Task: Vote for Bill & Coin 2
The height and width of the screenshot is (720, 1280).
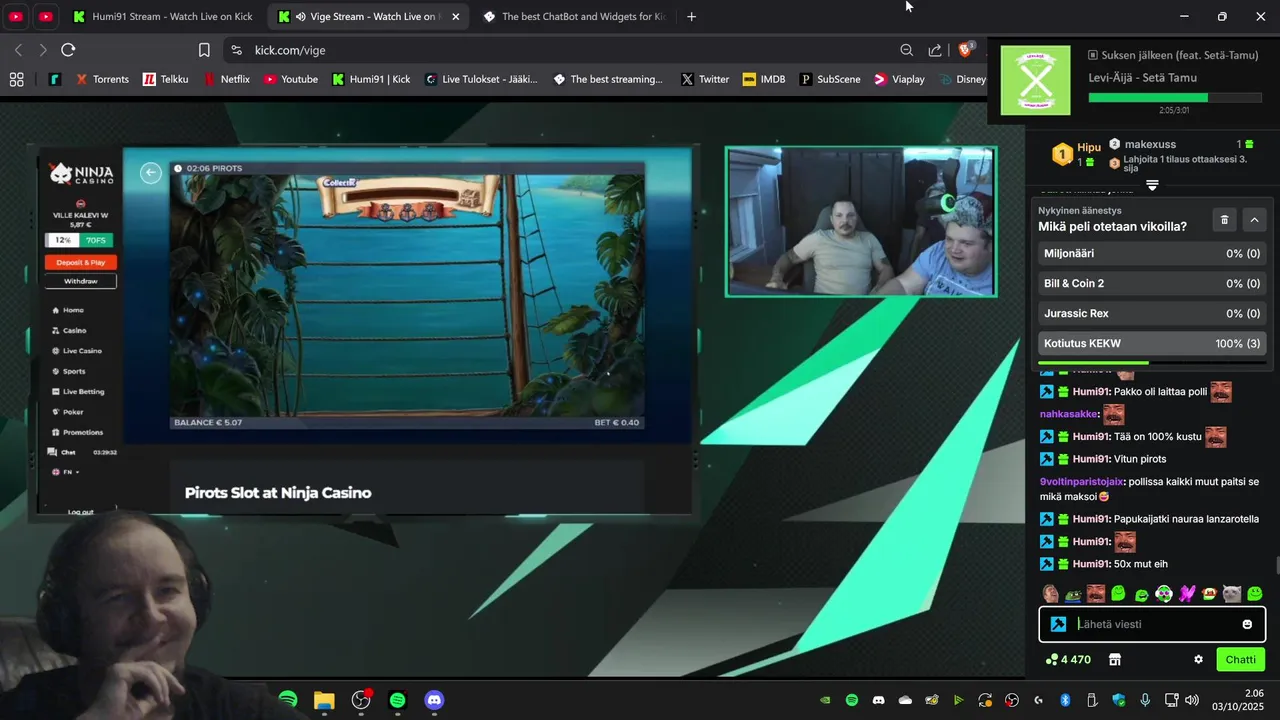Action: tap(1152, 284)
